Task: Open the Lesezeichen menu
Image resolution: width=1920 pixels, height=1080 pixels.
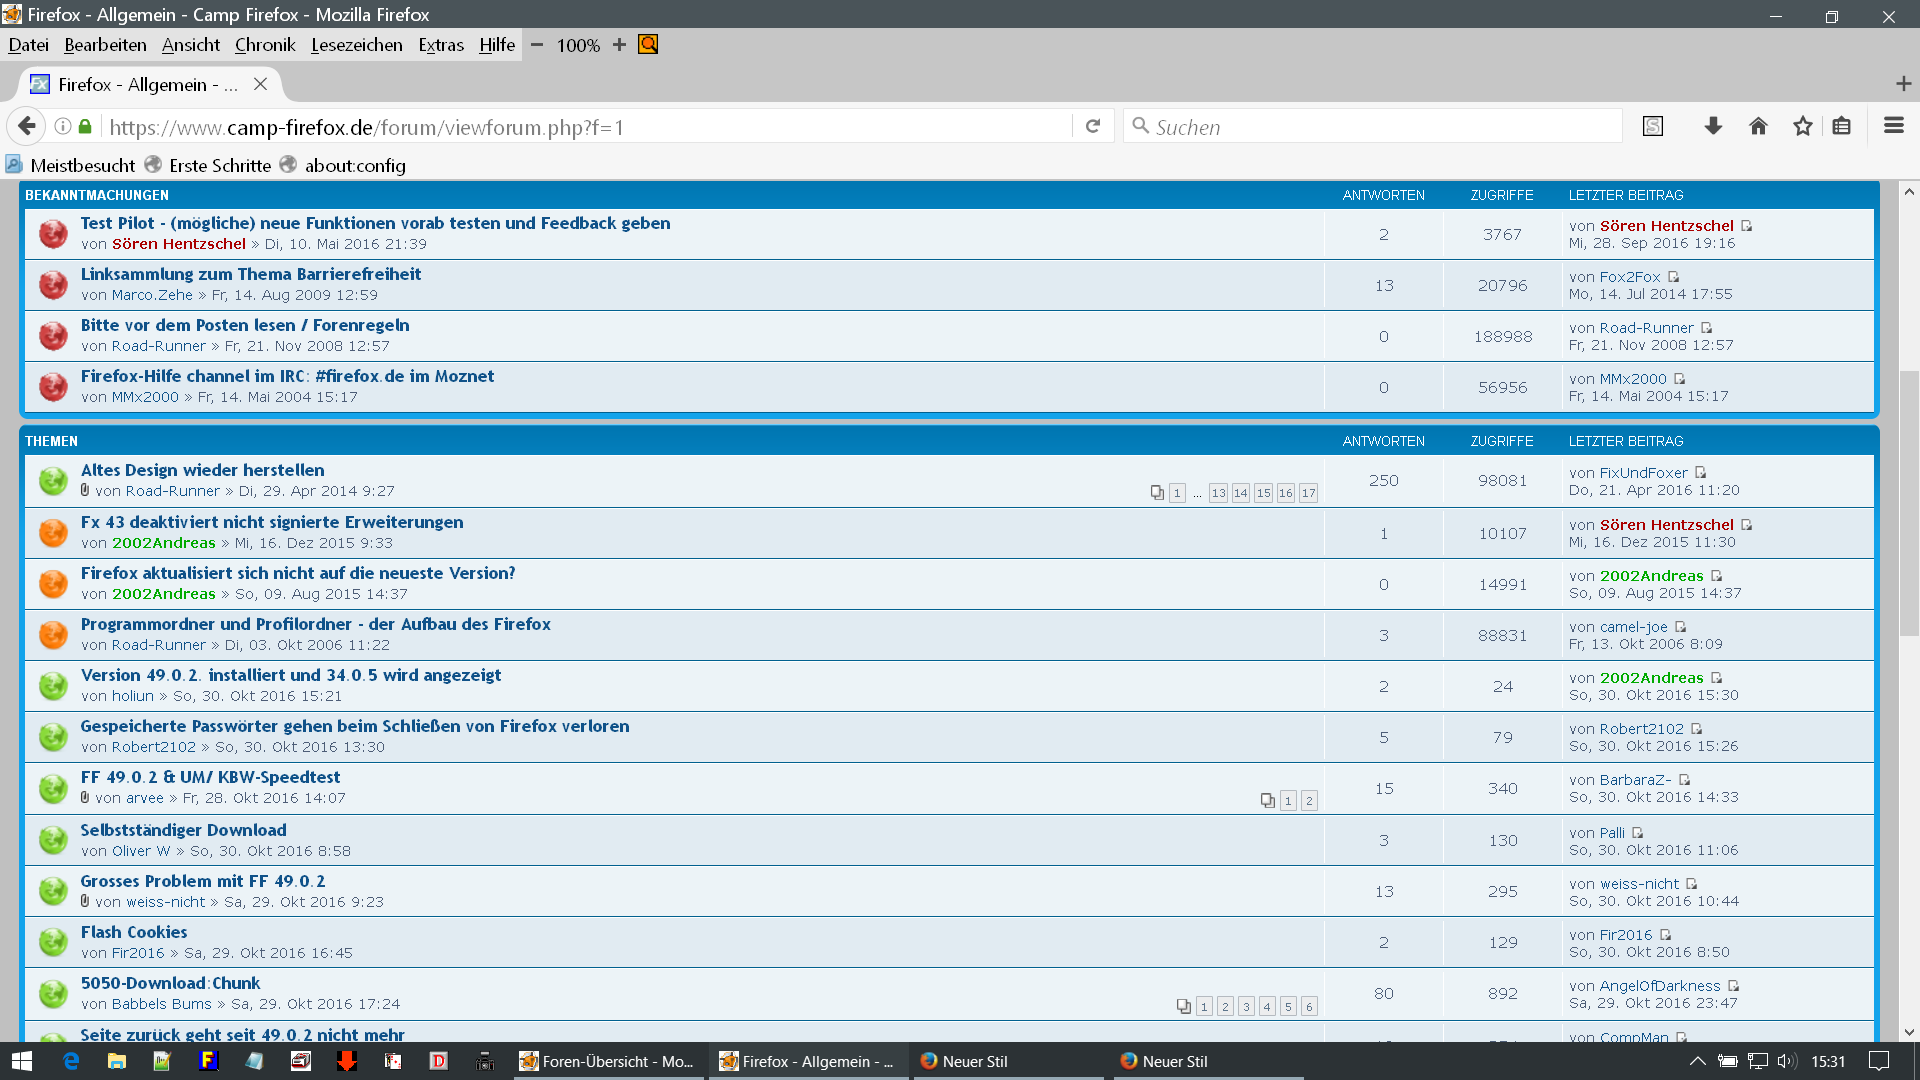Action: pos(356,45)
